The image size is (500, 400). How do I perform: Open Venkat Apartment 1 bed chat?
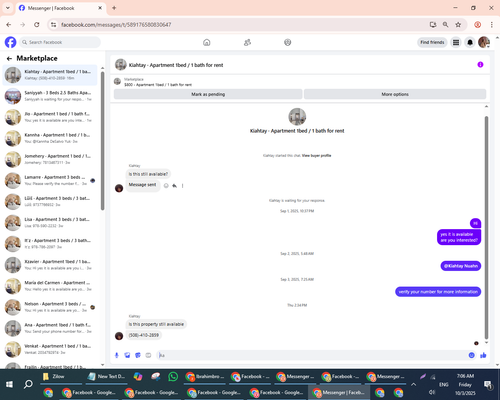[x=50, y=349]
